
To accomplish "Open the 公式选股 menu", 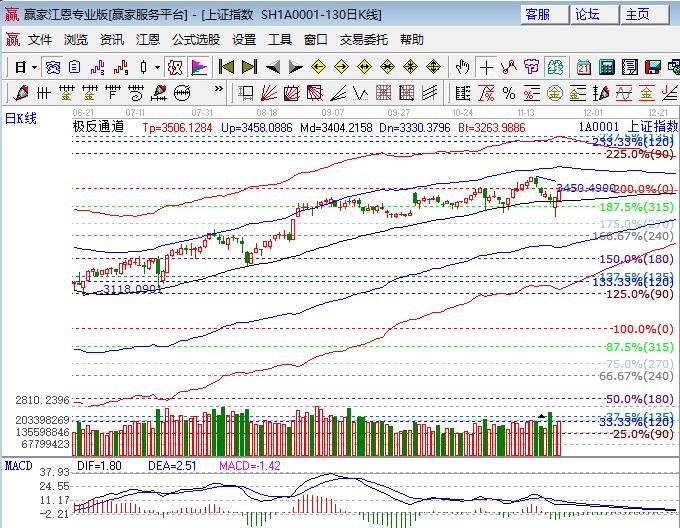I will 196,40.
